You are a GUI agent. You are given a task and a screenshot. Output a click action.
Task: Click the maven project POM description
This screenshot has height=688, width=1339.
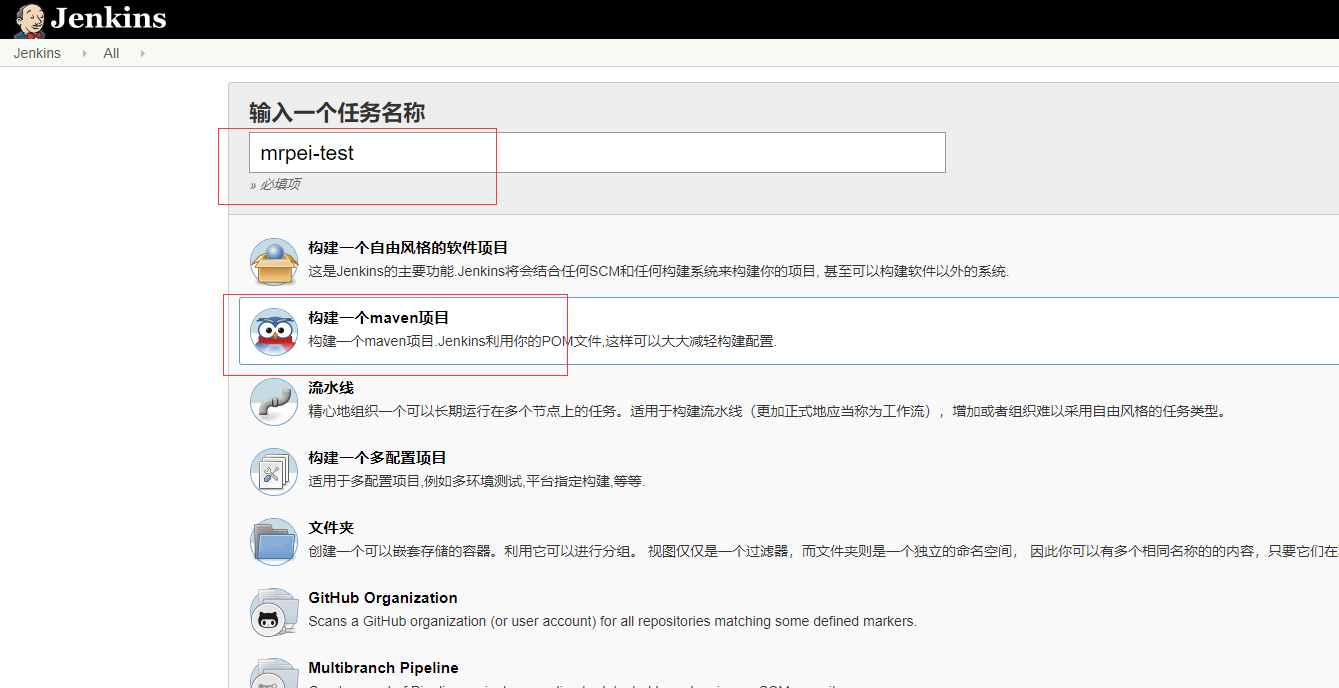pyautogui.click(x=542, y=341)
